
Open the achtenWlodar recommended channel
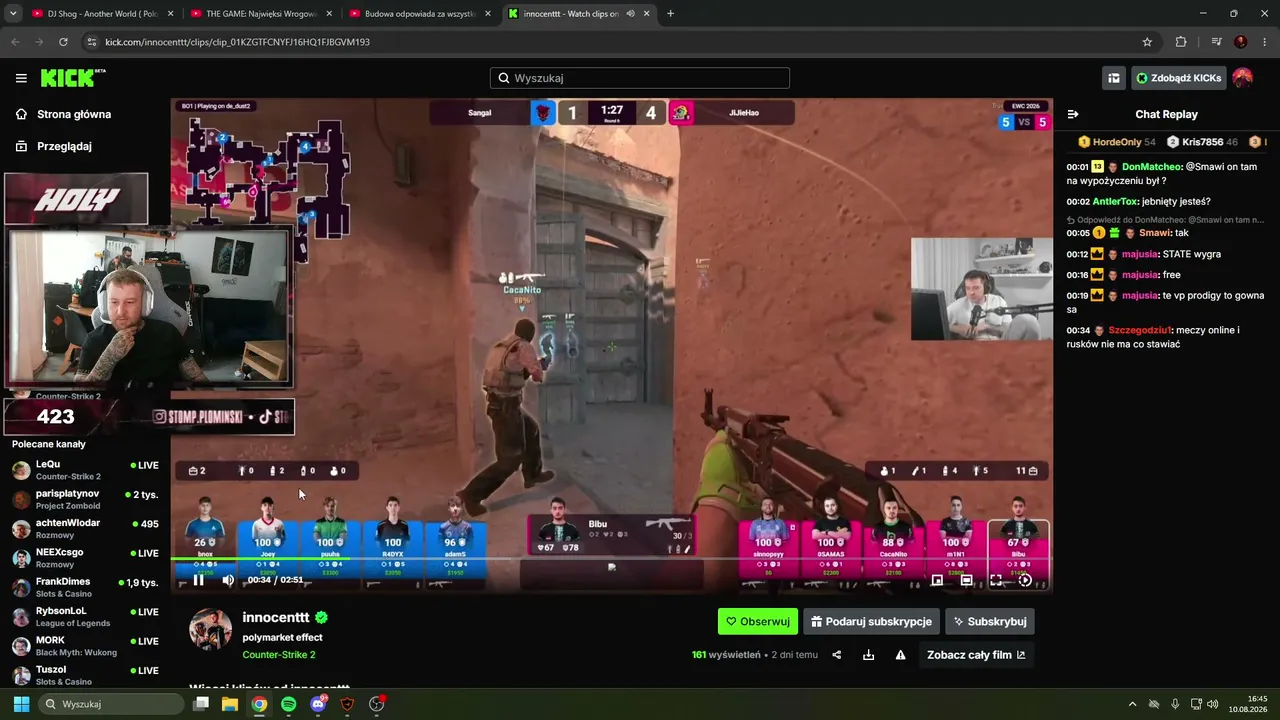coord(85,528)
